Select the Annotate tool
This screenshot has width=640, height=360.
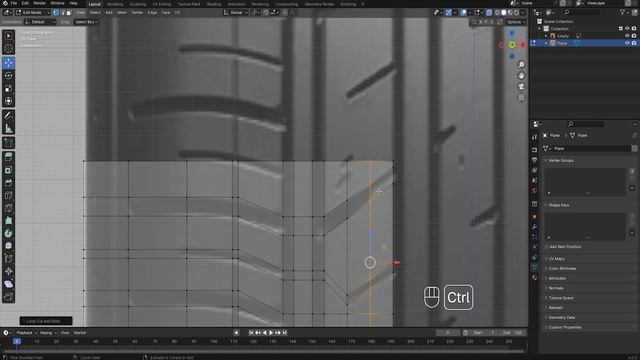point(8,116)
